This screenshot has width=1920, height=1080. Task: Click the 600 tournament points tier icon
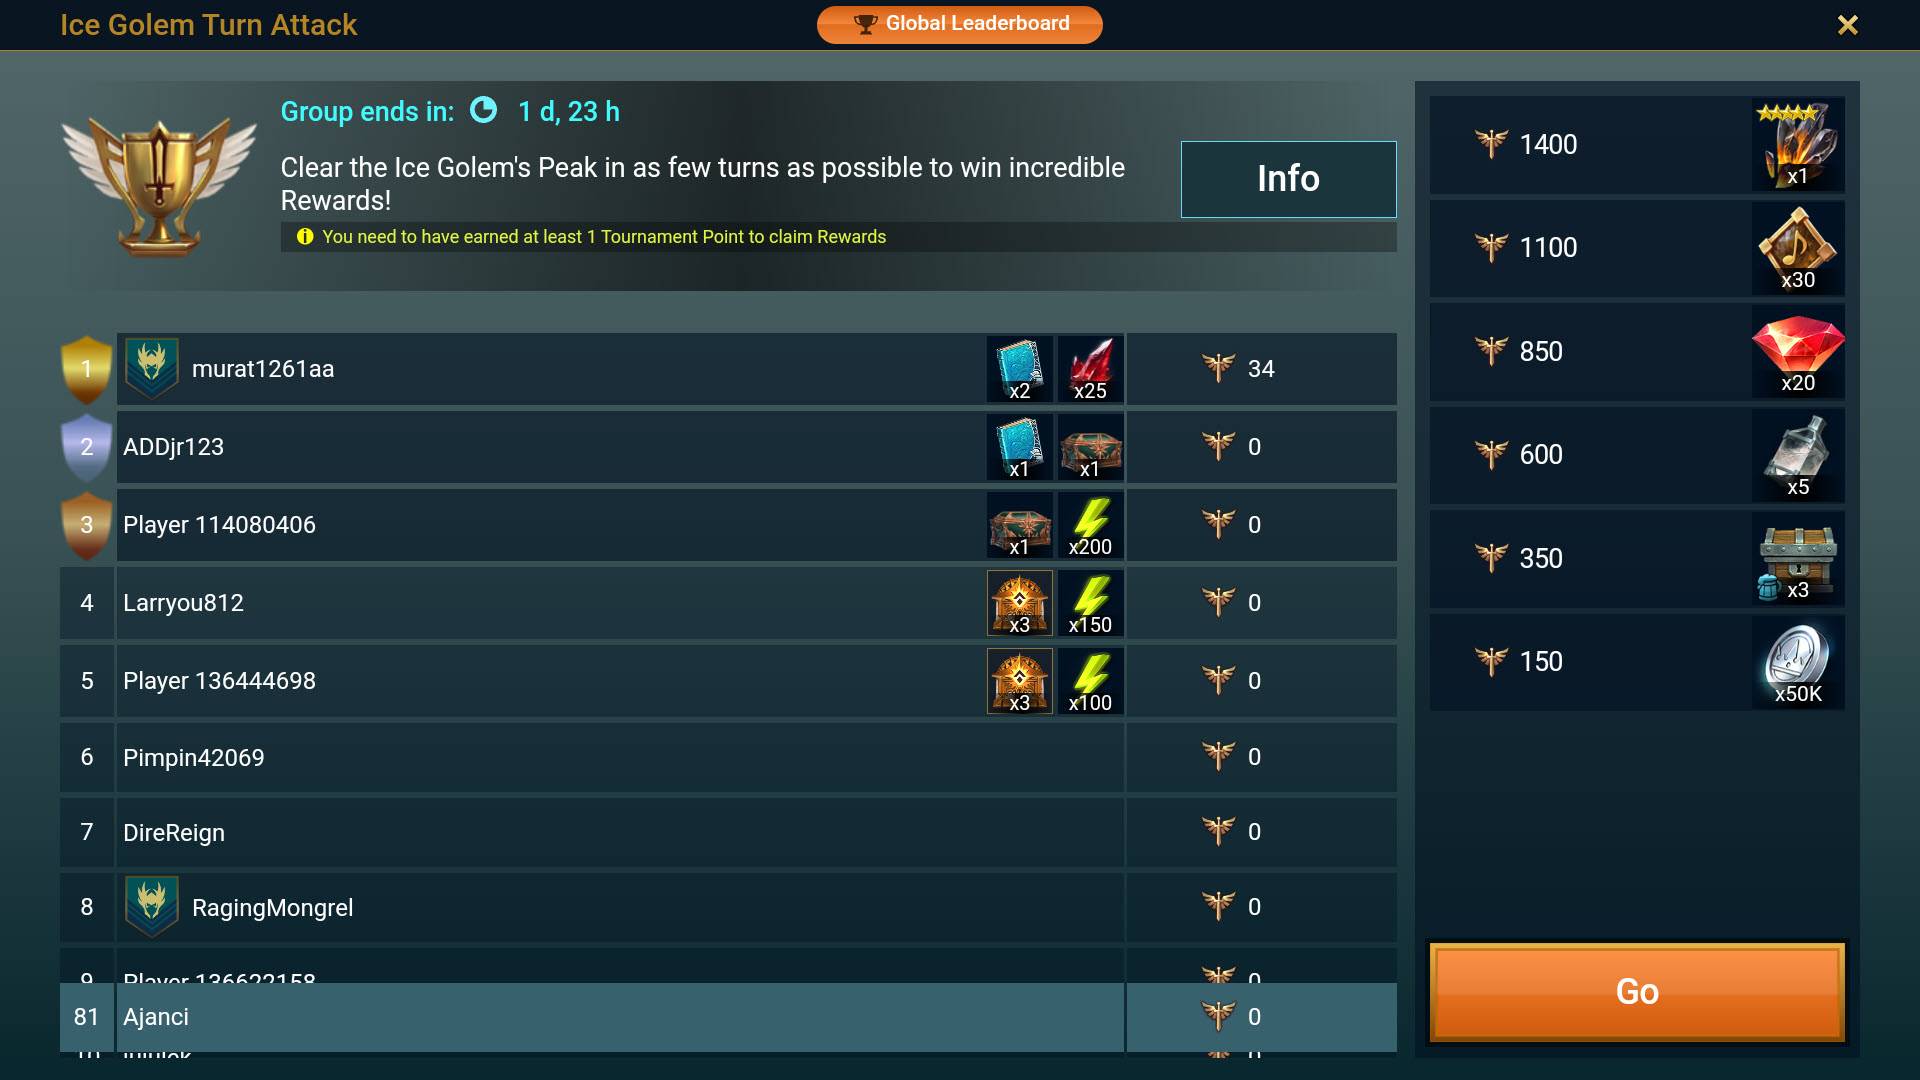click(x=1491, y=454)
